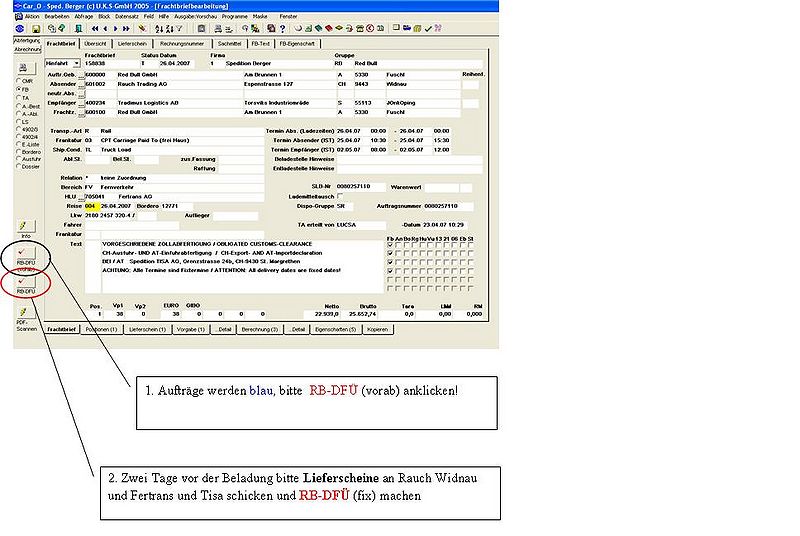Open lookup button next to HLU
The image size is (800, 536).
point(81,197)
